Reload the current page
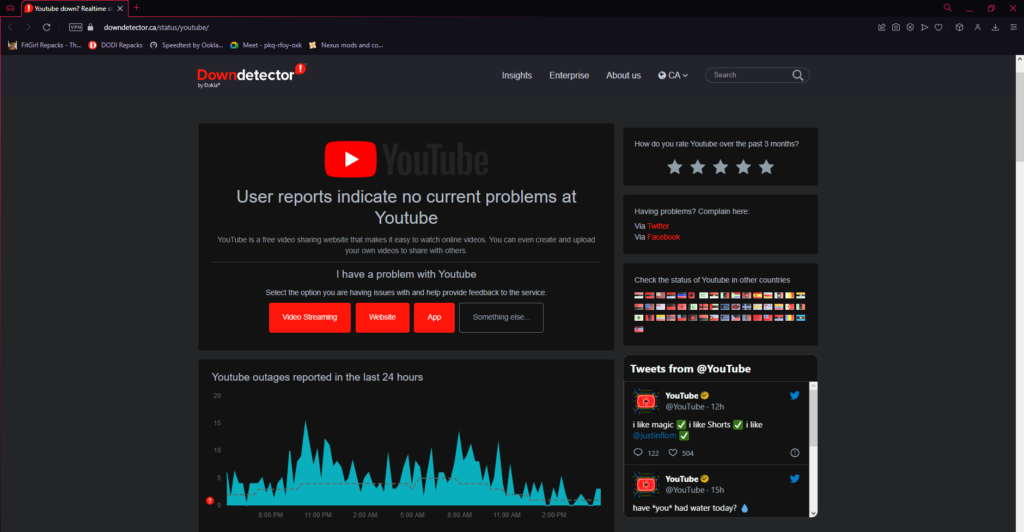1024x532 pixels. 46,27
